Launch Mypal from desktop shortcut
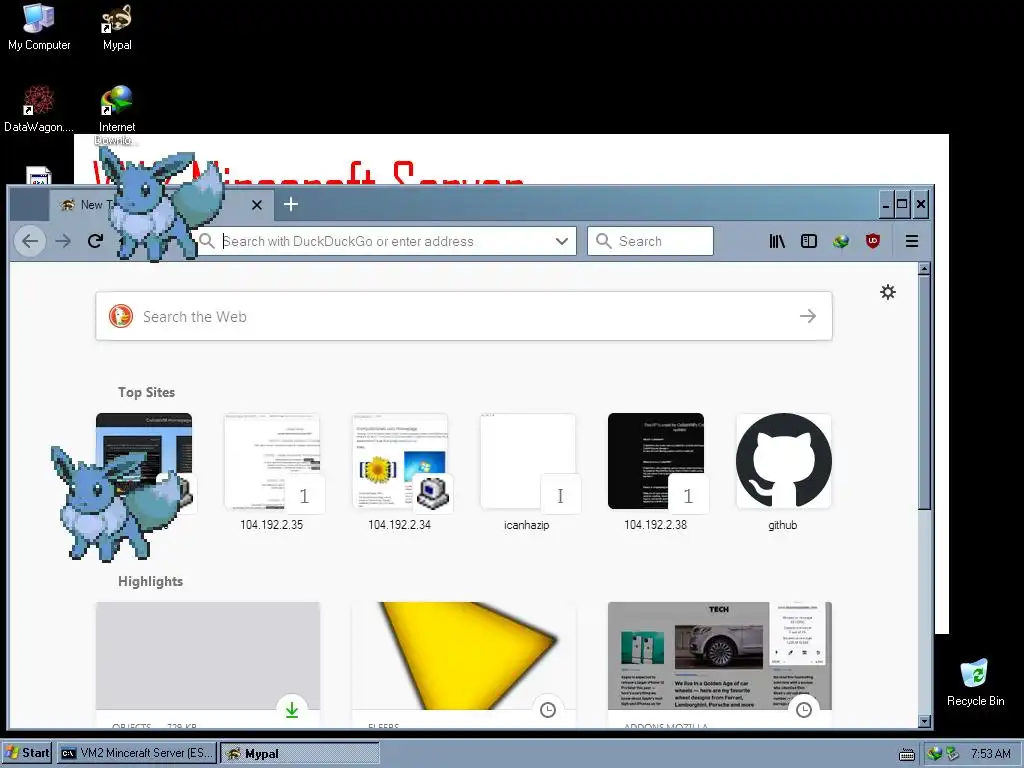Viewport: 1024px width, 768px height. coord(117,27)
